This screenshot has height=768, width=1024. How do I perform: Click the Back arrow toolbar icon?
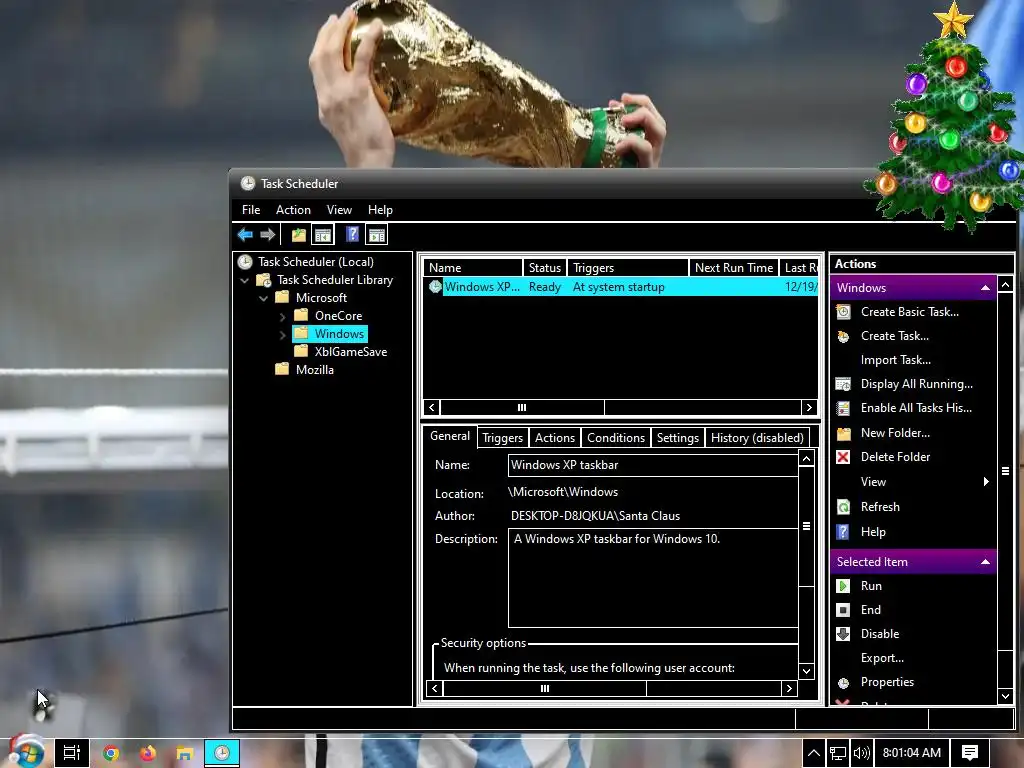pos(246,234)
